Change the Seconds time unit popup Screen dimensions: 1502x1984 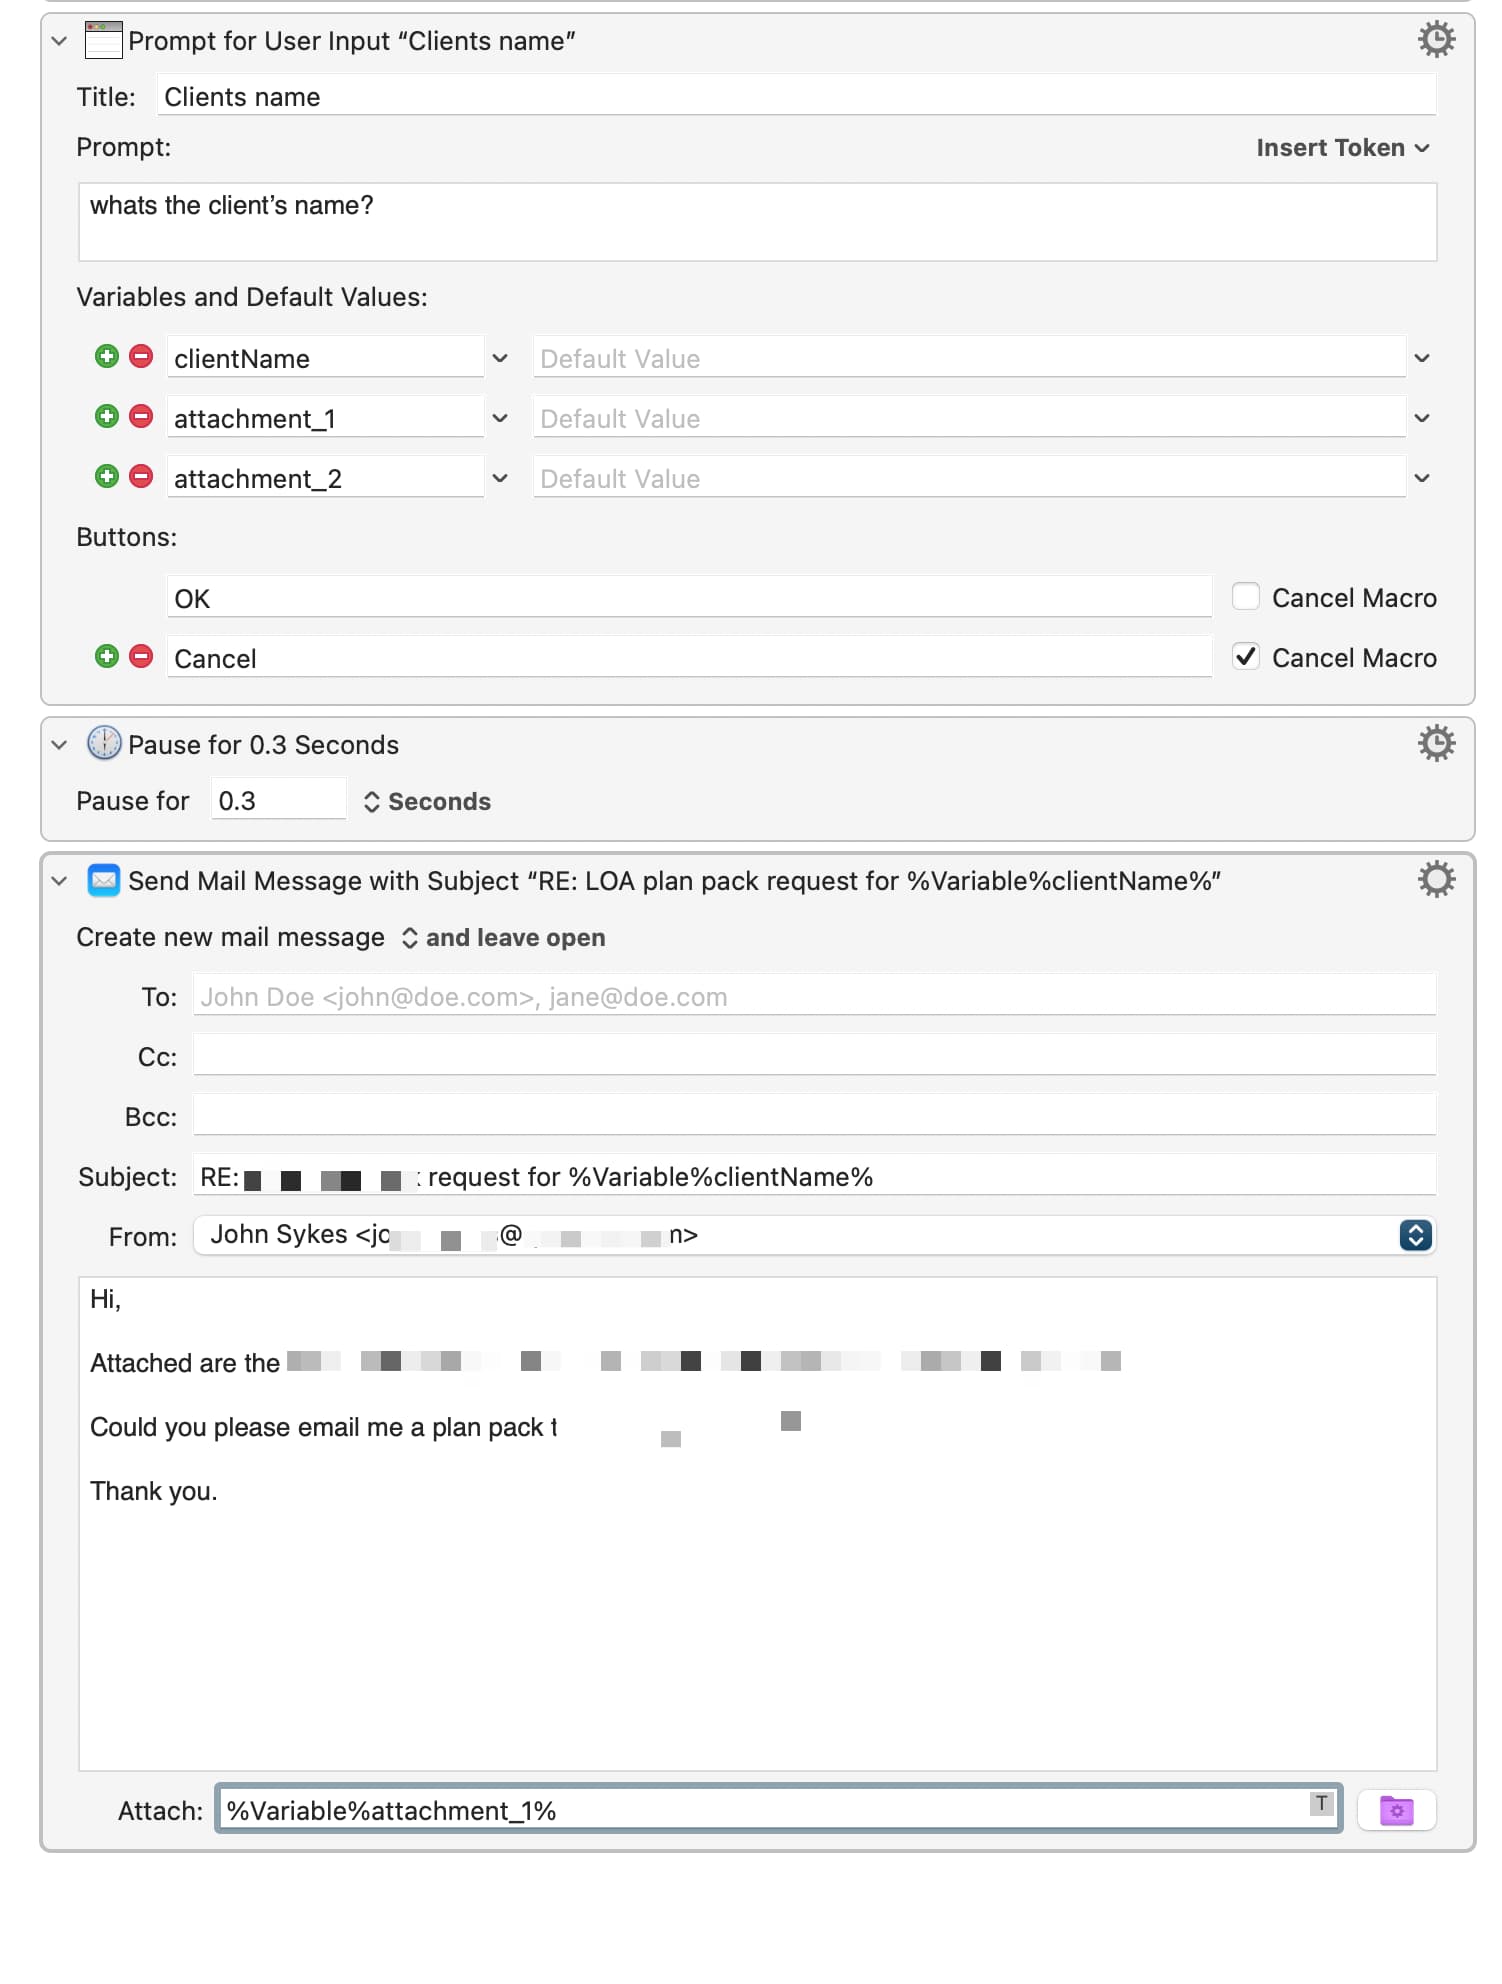click(427, 802)
